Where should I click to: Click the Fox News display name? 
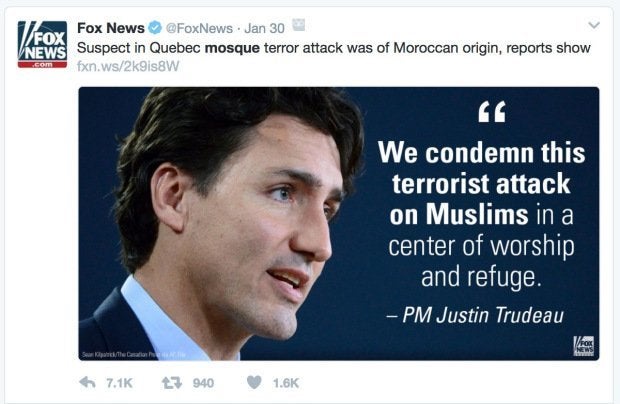[111, 28]
